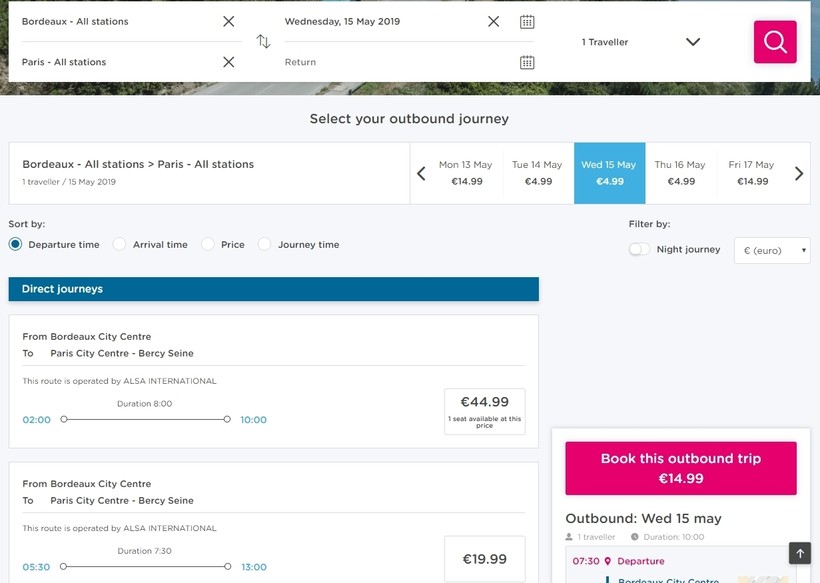Click the back-to-top arrow button
The width and height of the screenshot is (820, 583).
tap(800, 553)
